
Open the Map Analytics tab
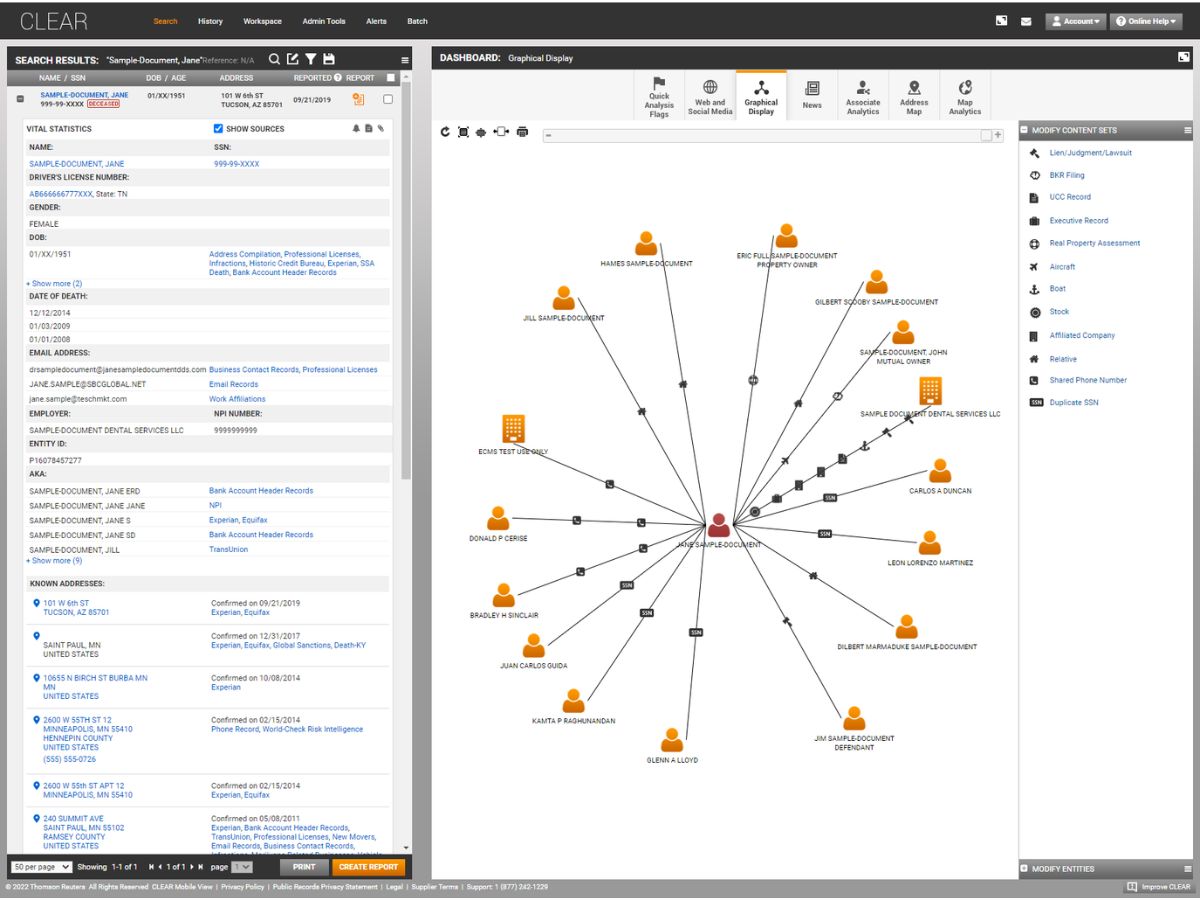coord(965,96)
